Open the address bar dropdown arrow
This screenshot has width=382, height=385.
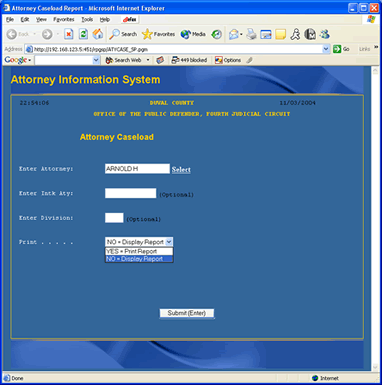point(326,49)
